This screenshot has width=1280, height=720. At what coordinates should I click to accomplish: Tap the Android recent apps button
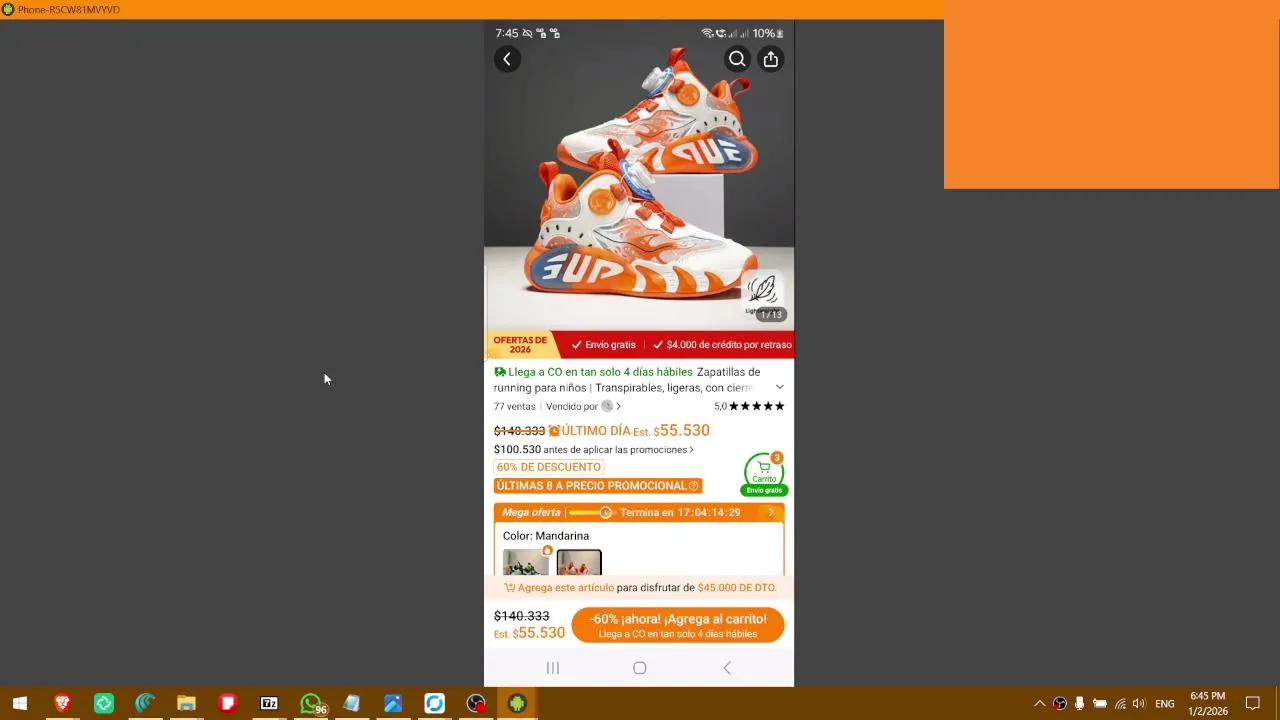coord(553,668)
